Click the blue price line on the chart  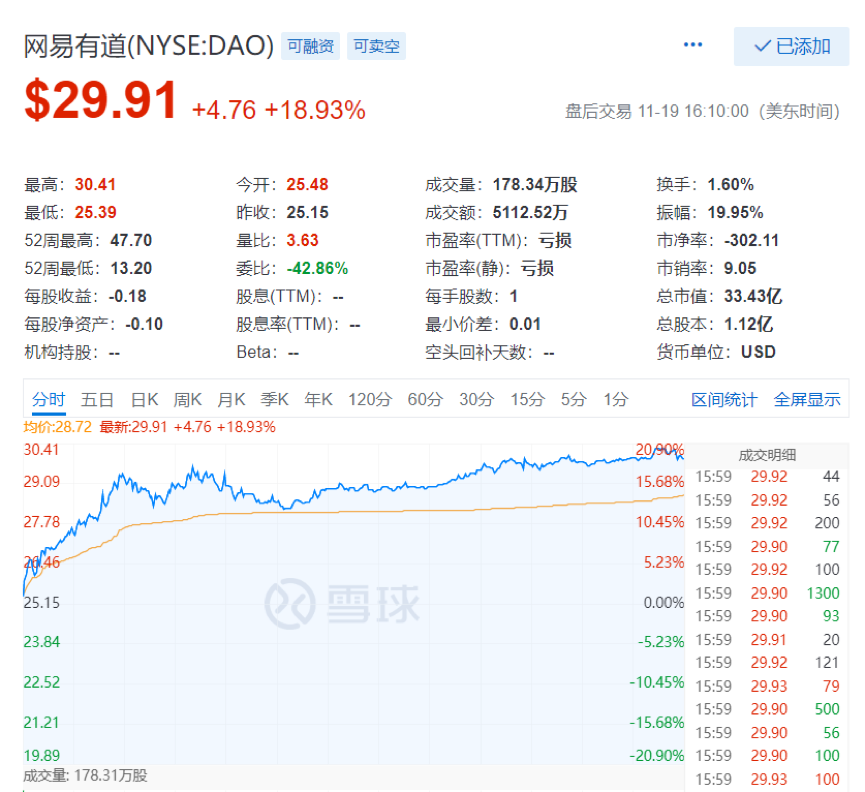coord(353,487)
